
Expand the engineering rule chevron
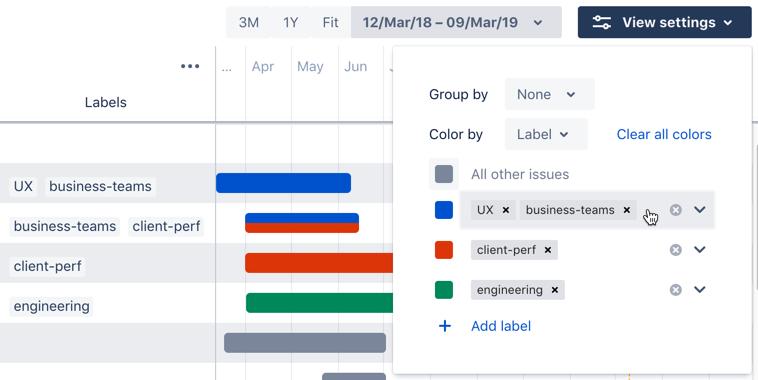point(700,289)
